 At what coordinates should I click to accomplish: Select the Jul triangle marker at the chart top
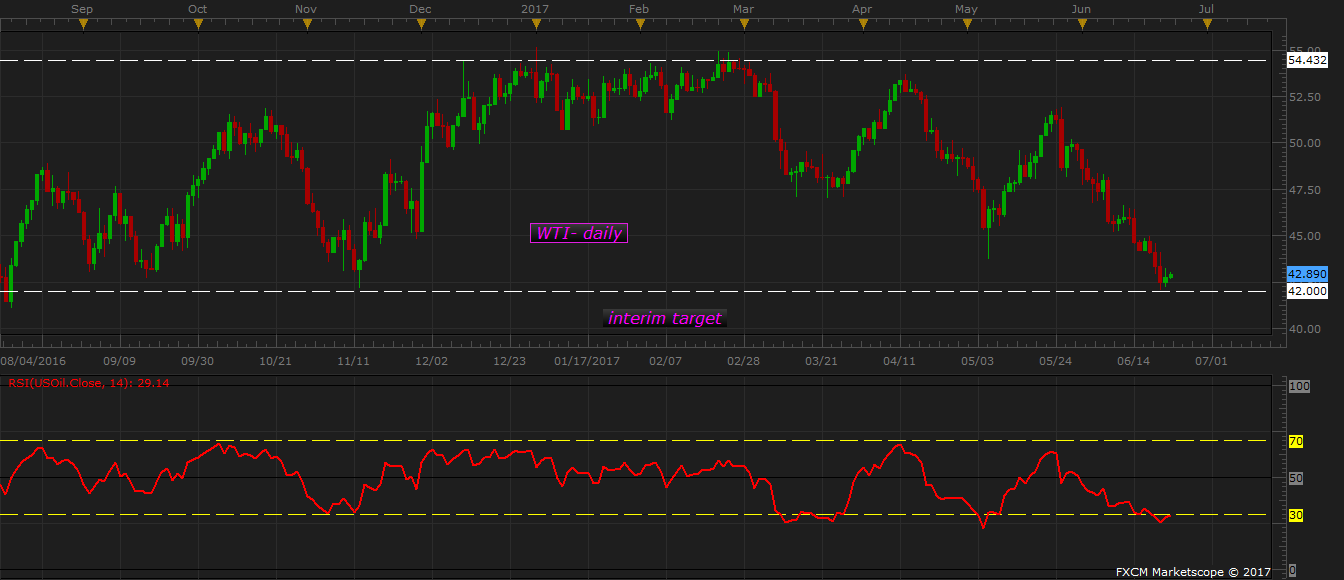point(1207,25)
